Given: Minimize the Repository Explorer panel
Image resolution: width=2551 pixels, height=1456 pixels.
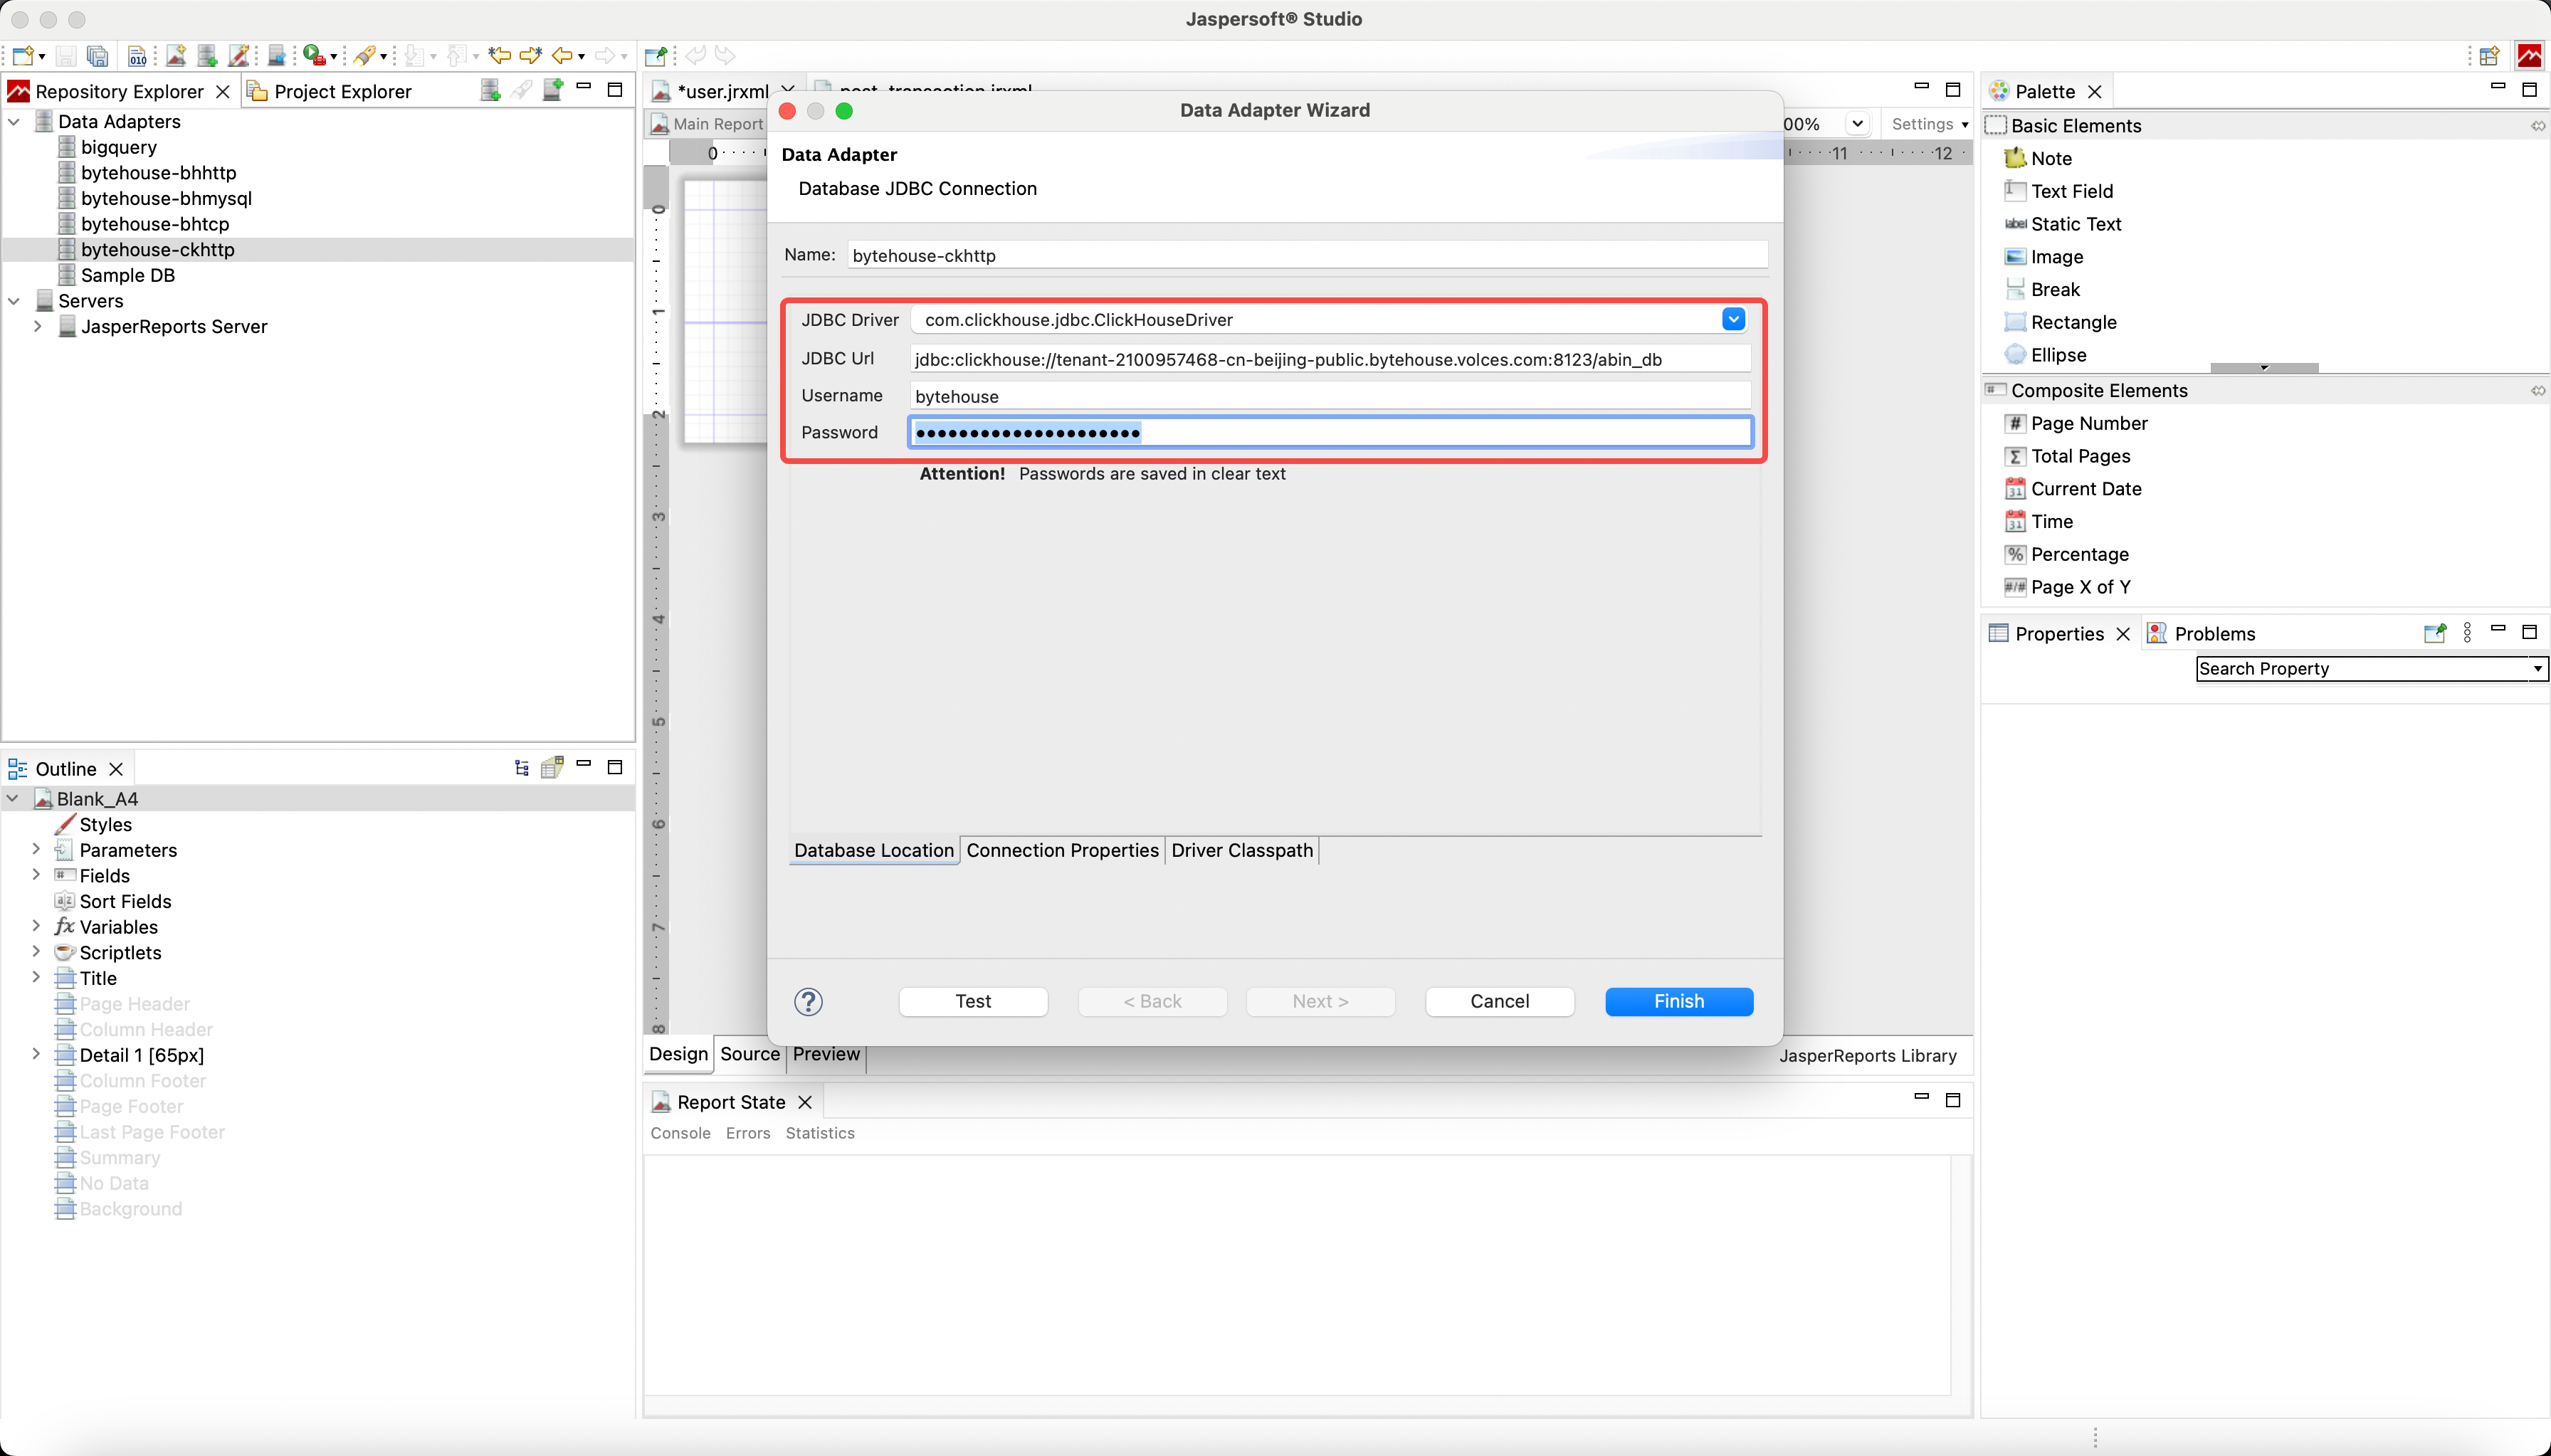Looking at the screenshot, I should pyautogui.click(x=584, y=88).
